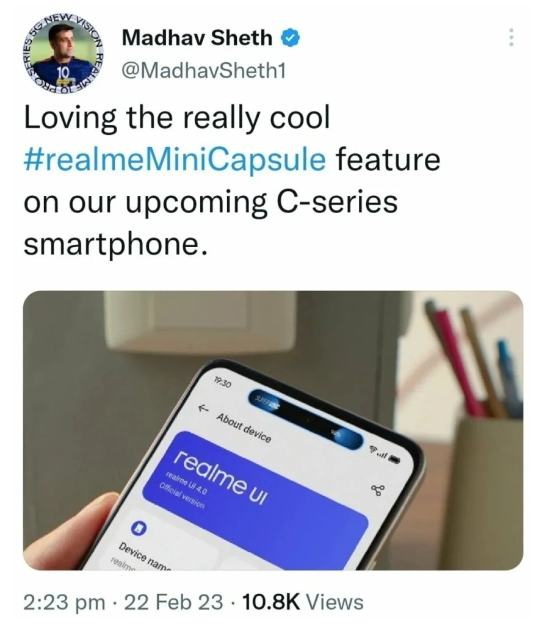Click the 22 Feb 23 date
This screenshot has height=625, width=551.
pyautogui.click(x=173, y=601)
